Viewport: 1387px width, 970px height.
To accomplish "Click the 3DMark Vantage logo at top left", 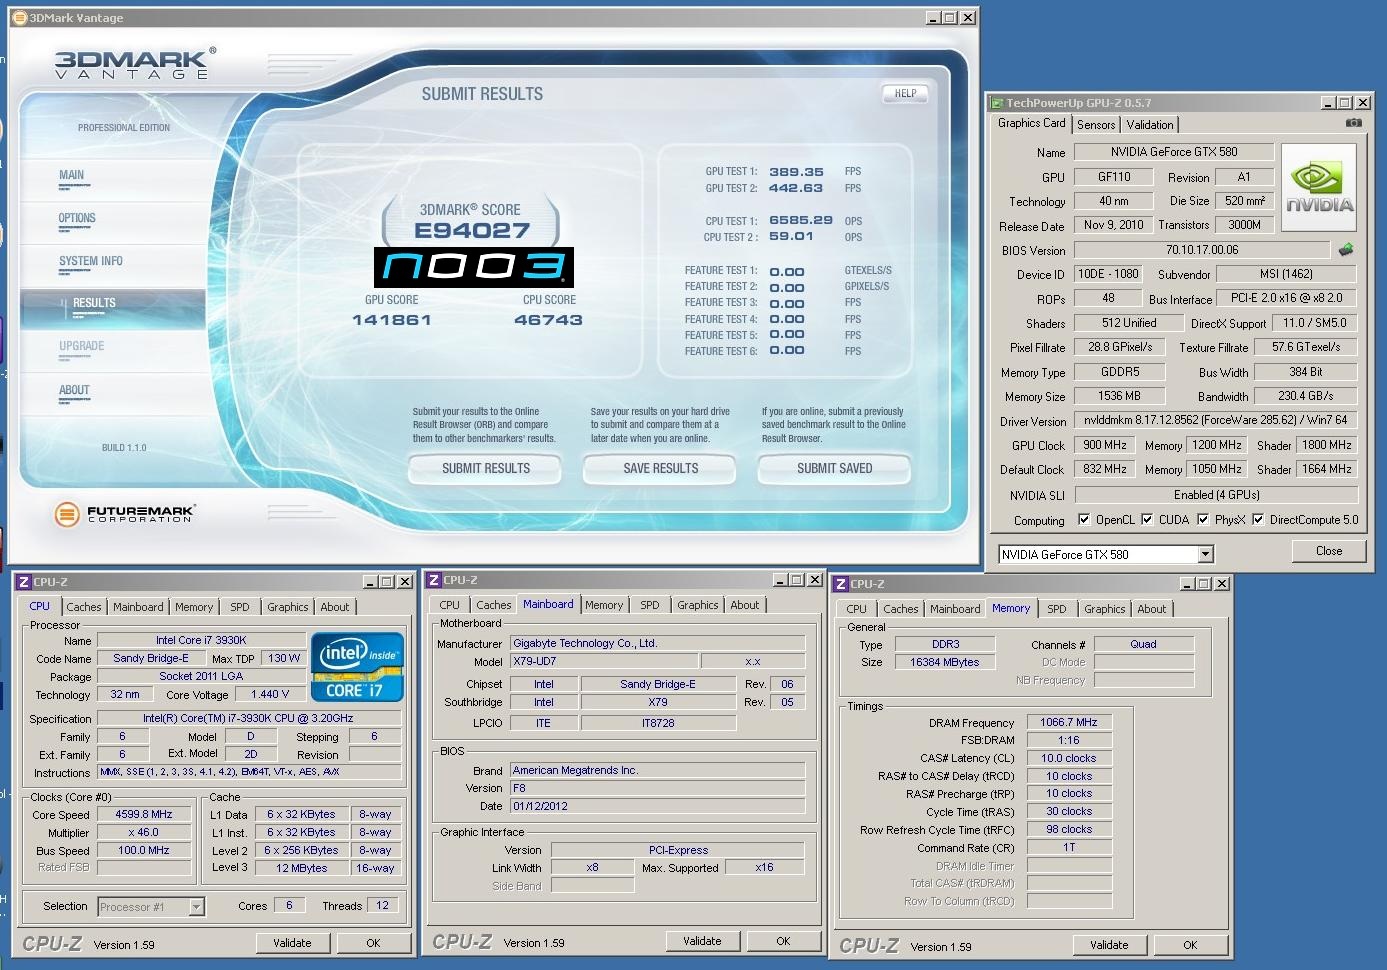I will (x=132, y=64).
